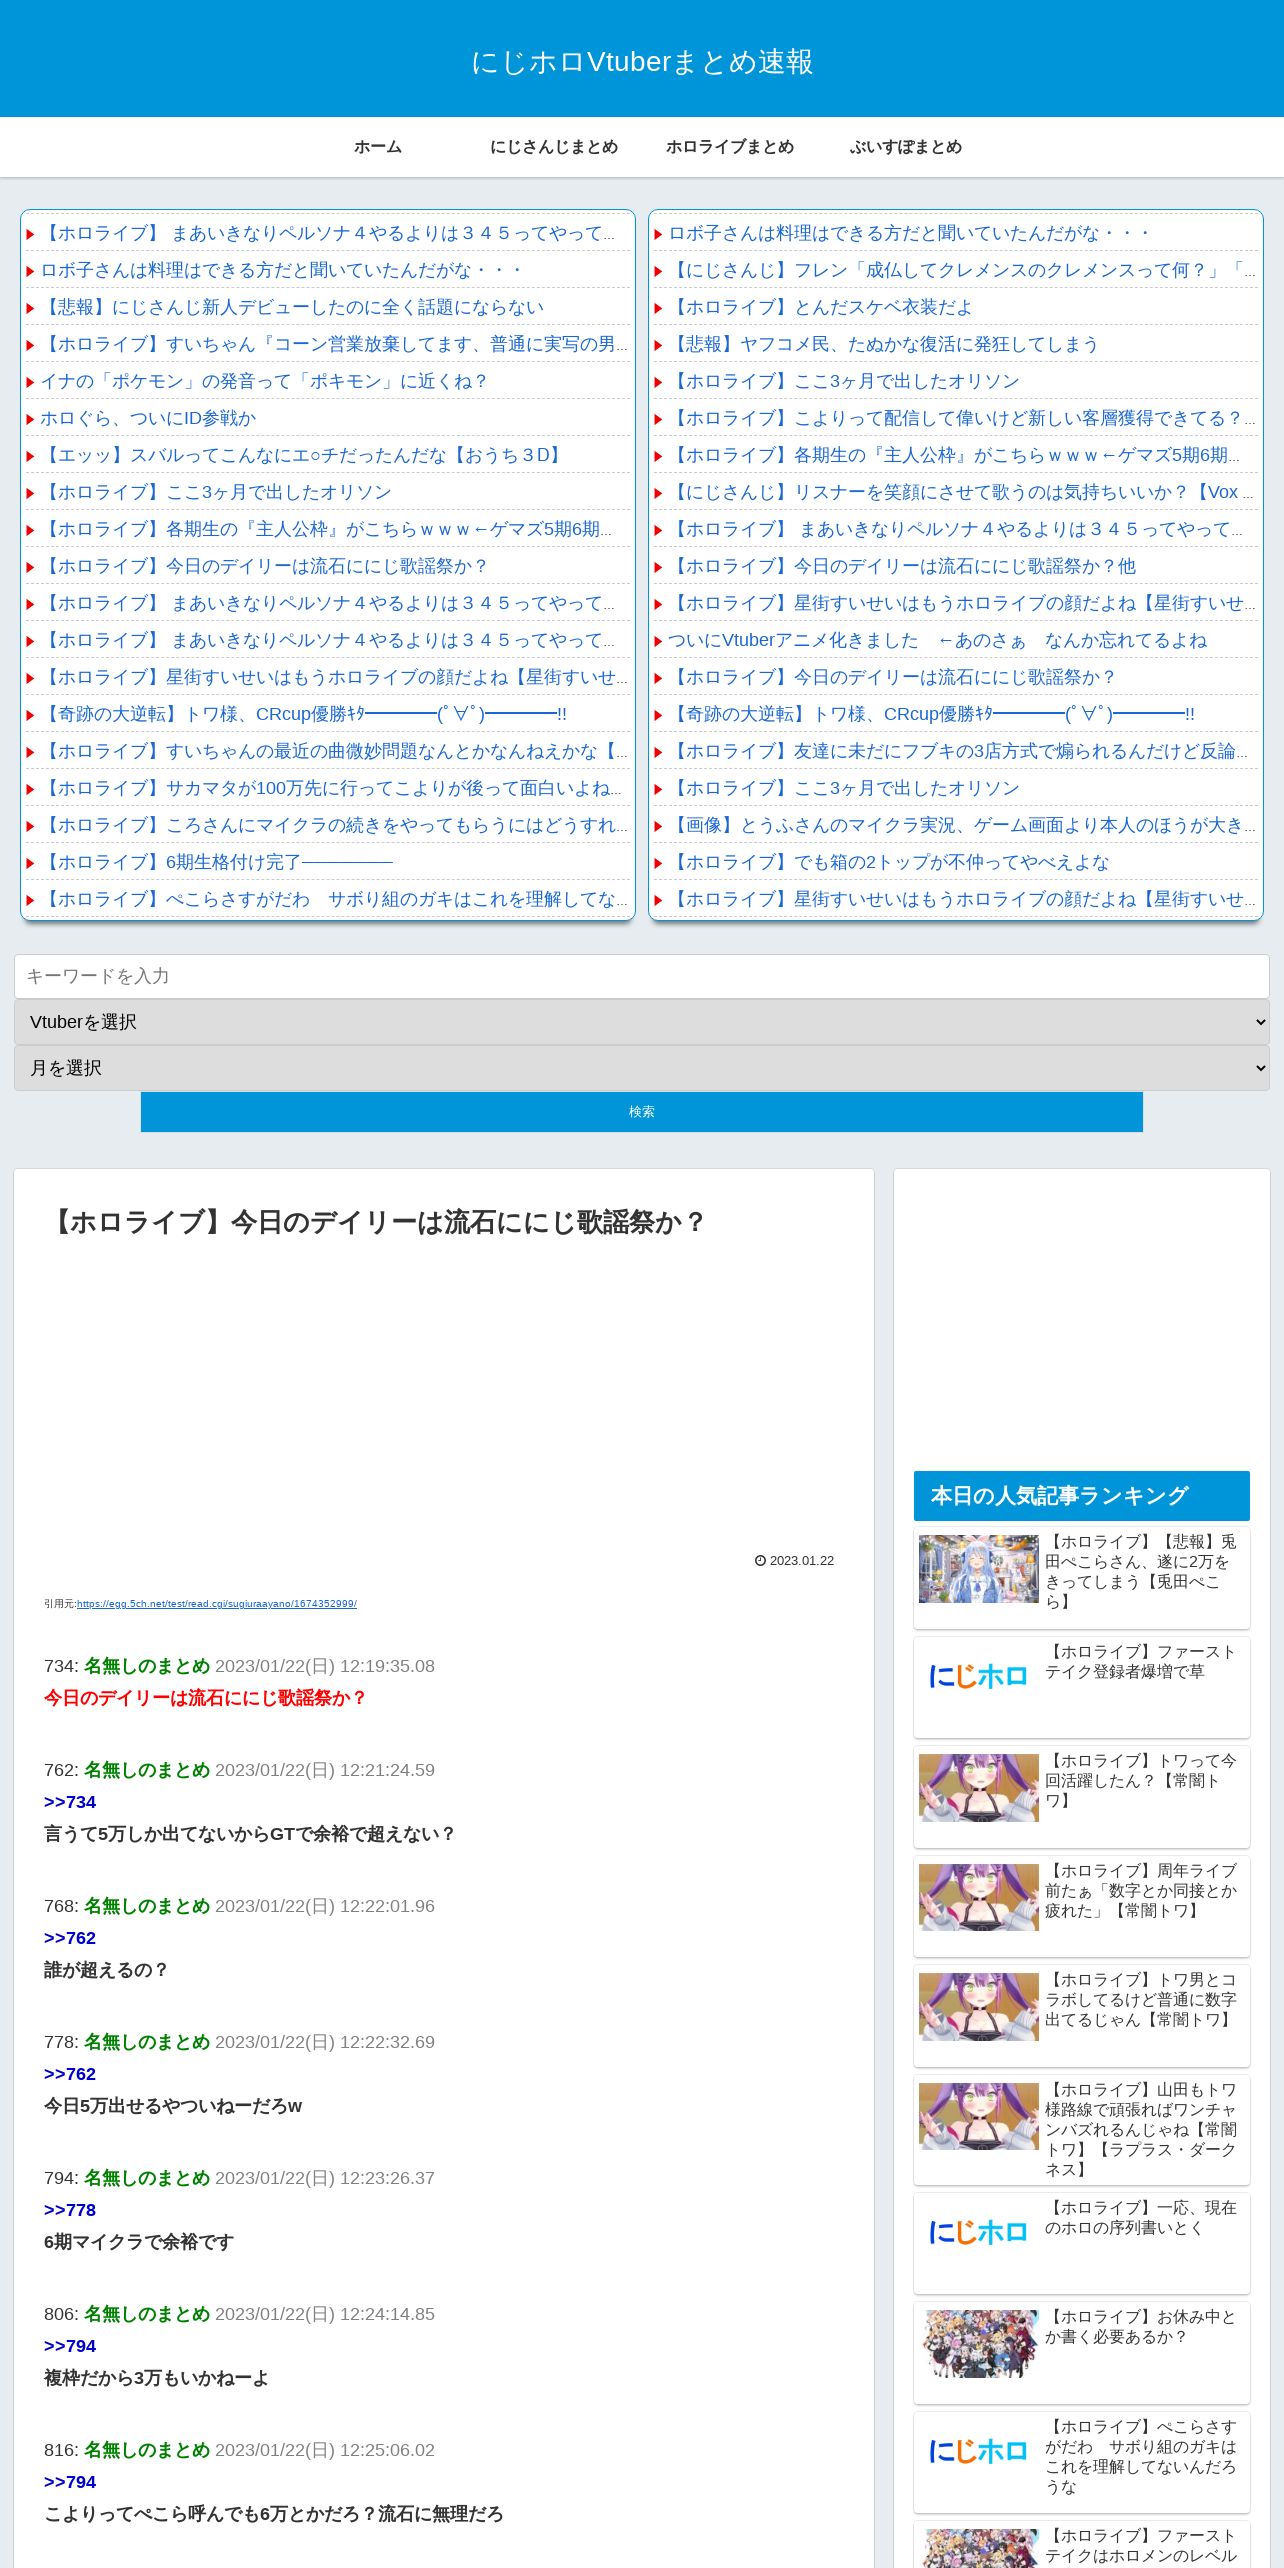The height and width of the screenshot is (2568, 1284).
Task: Click post 734 red text 今日のデイリーは
Action: click(x=205, y=1698)
